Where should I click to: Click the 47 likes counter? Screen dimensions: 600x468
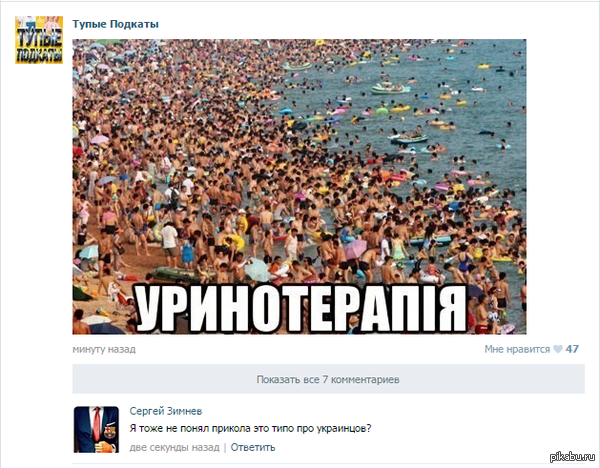click(x=572, y=349)
